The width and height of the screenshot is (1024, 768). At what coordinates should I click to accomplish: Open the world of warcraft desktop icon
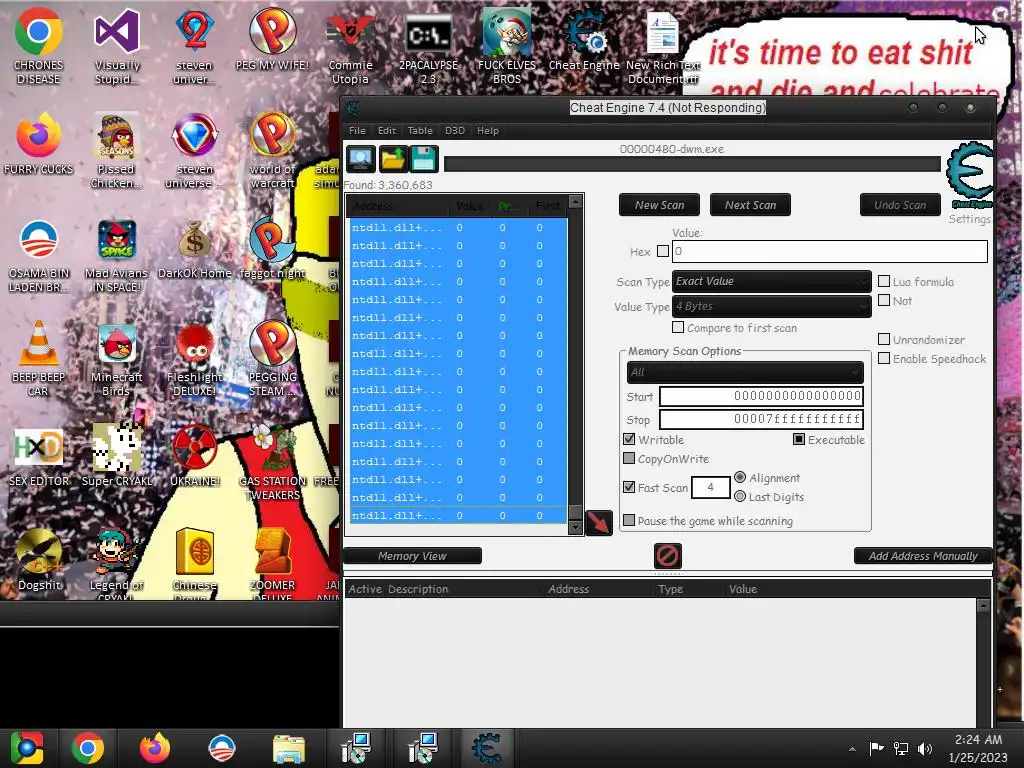pos(272,151)
